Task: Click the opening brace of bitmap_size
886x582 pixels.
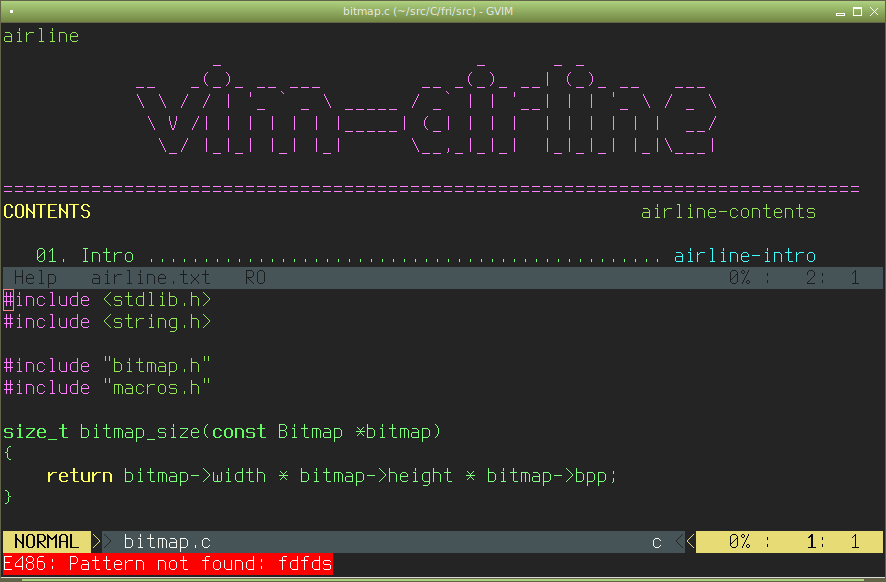Action: (x=8, y=454)
